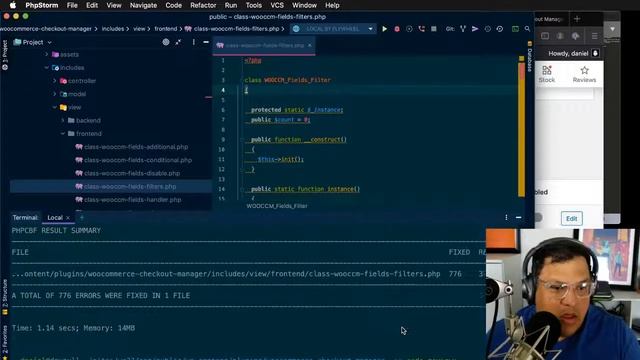Click frontend in the breadcrumb path

click(x=166, y=29)
